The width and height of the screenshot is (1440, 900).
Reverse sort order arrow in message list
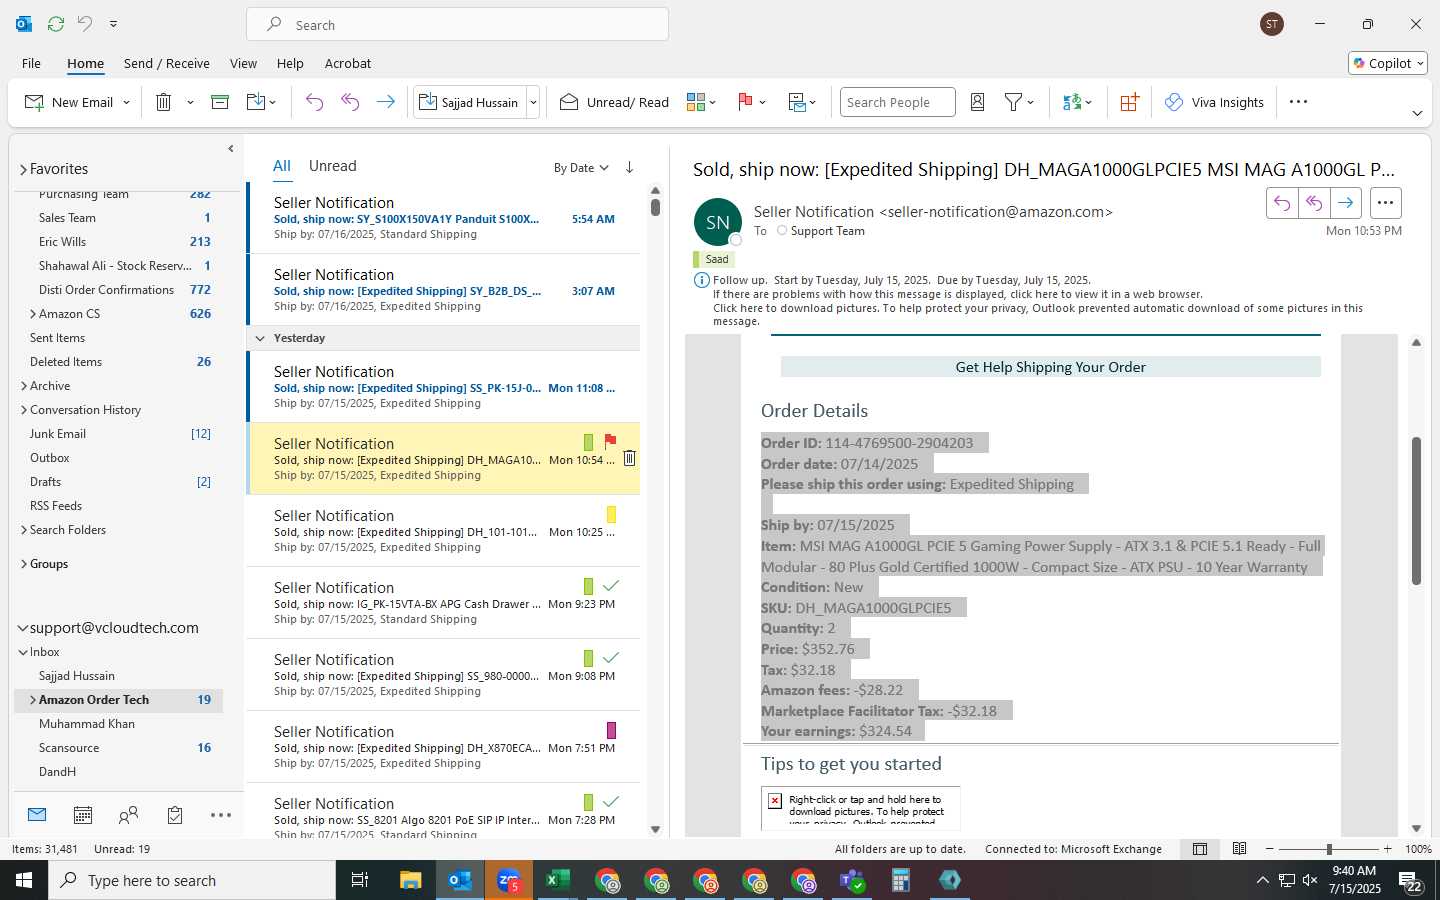click(x=629, y=167)
